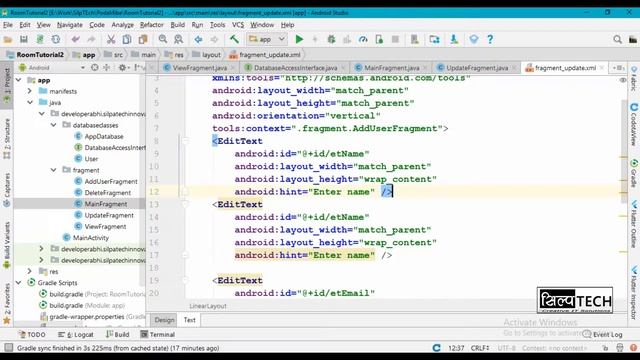Toggle the Structure side panel
640x360 pixels.
coord(7,139)
